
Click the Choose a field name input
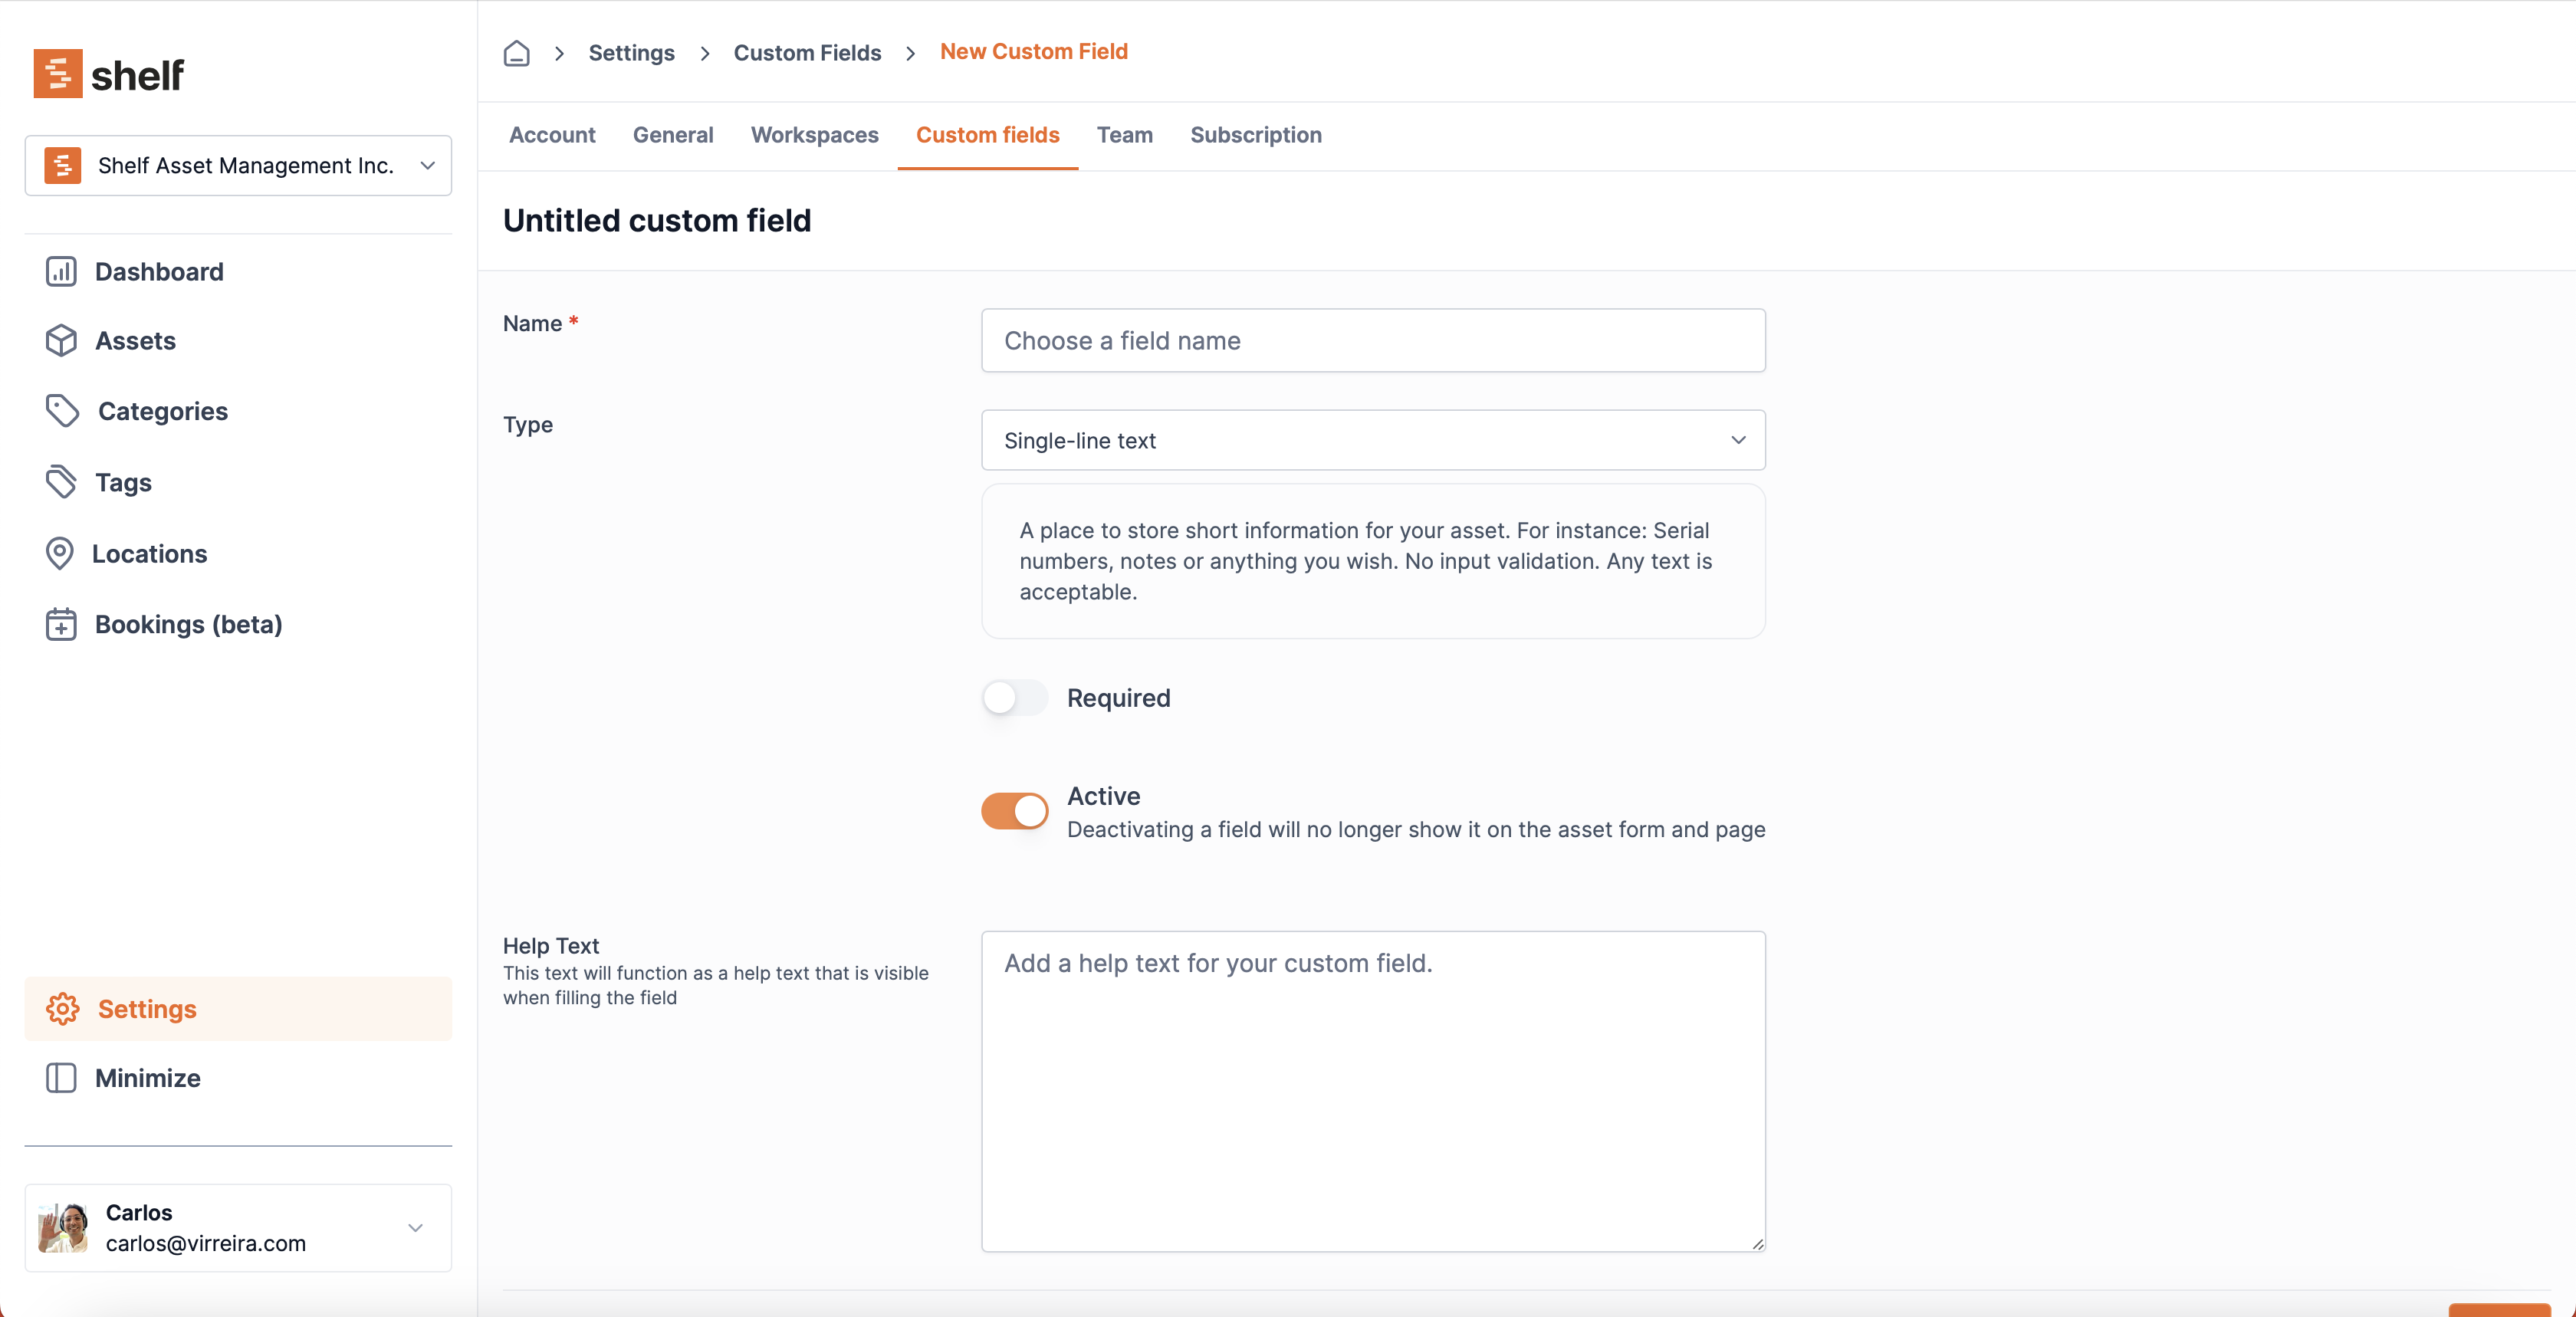1372,340
